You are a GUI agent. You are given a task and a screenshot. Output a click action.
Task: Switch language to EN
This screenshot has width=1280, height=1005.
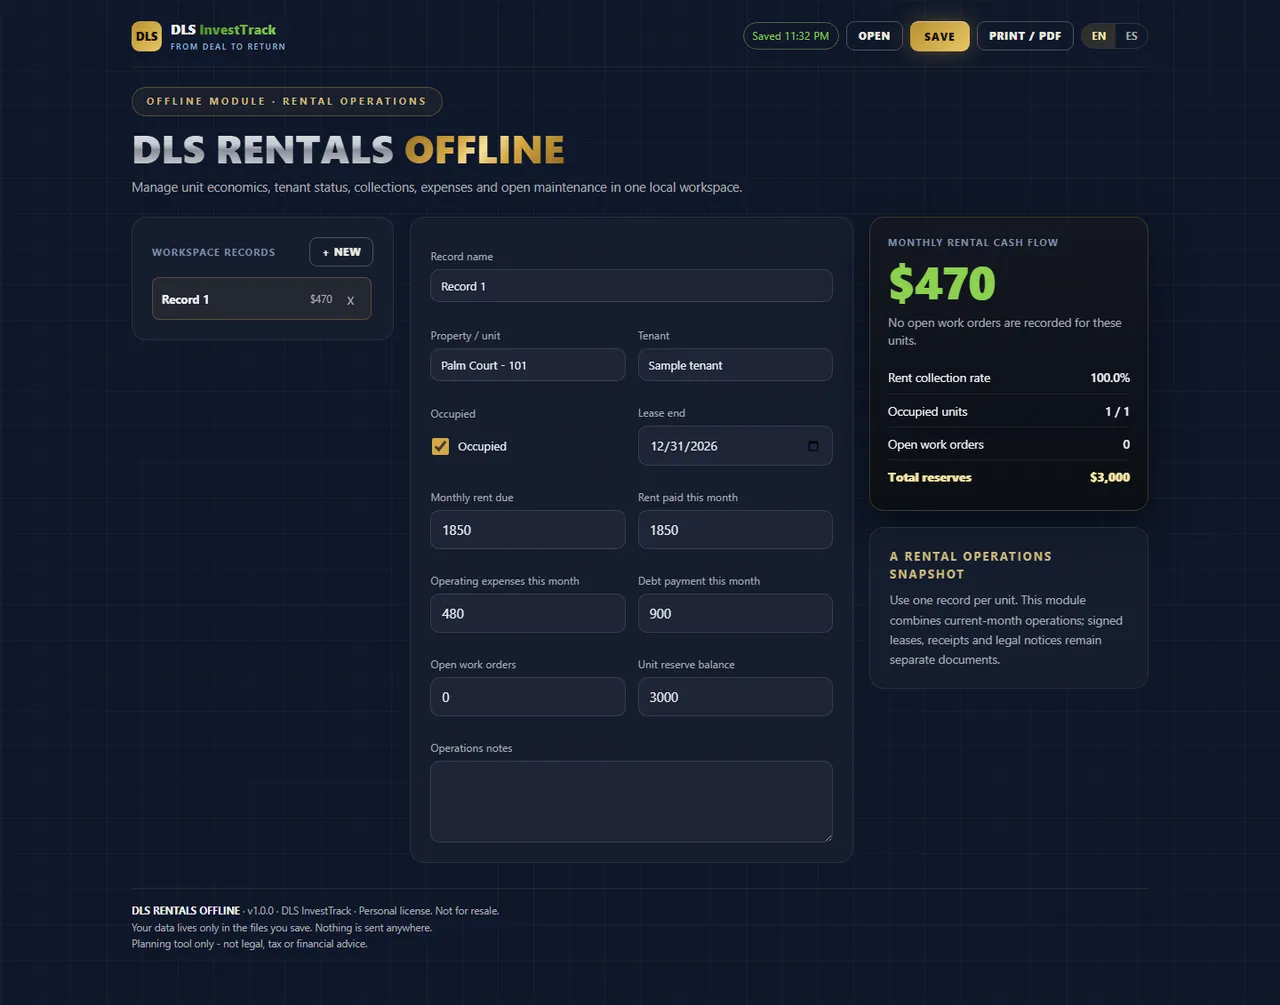[x=1099, y=36]
